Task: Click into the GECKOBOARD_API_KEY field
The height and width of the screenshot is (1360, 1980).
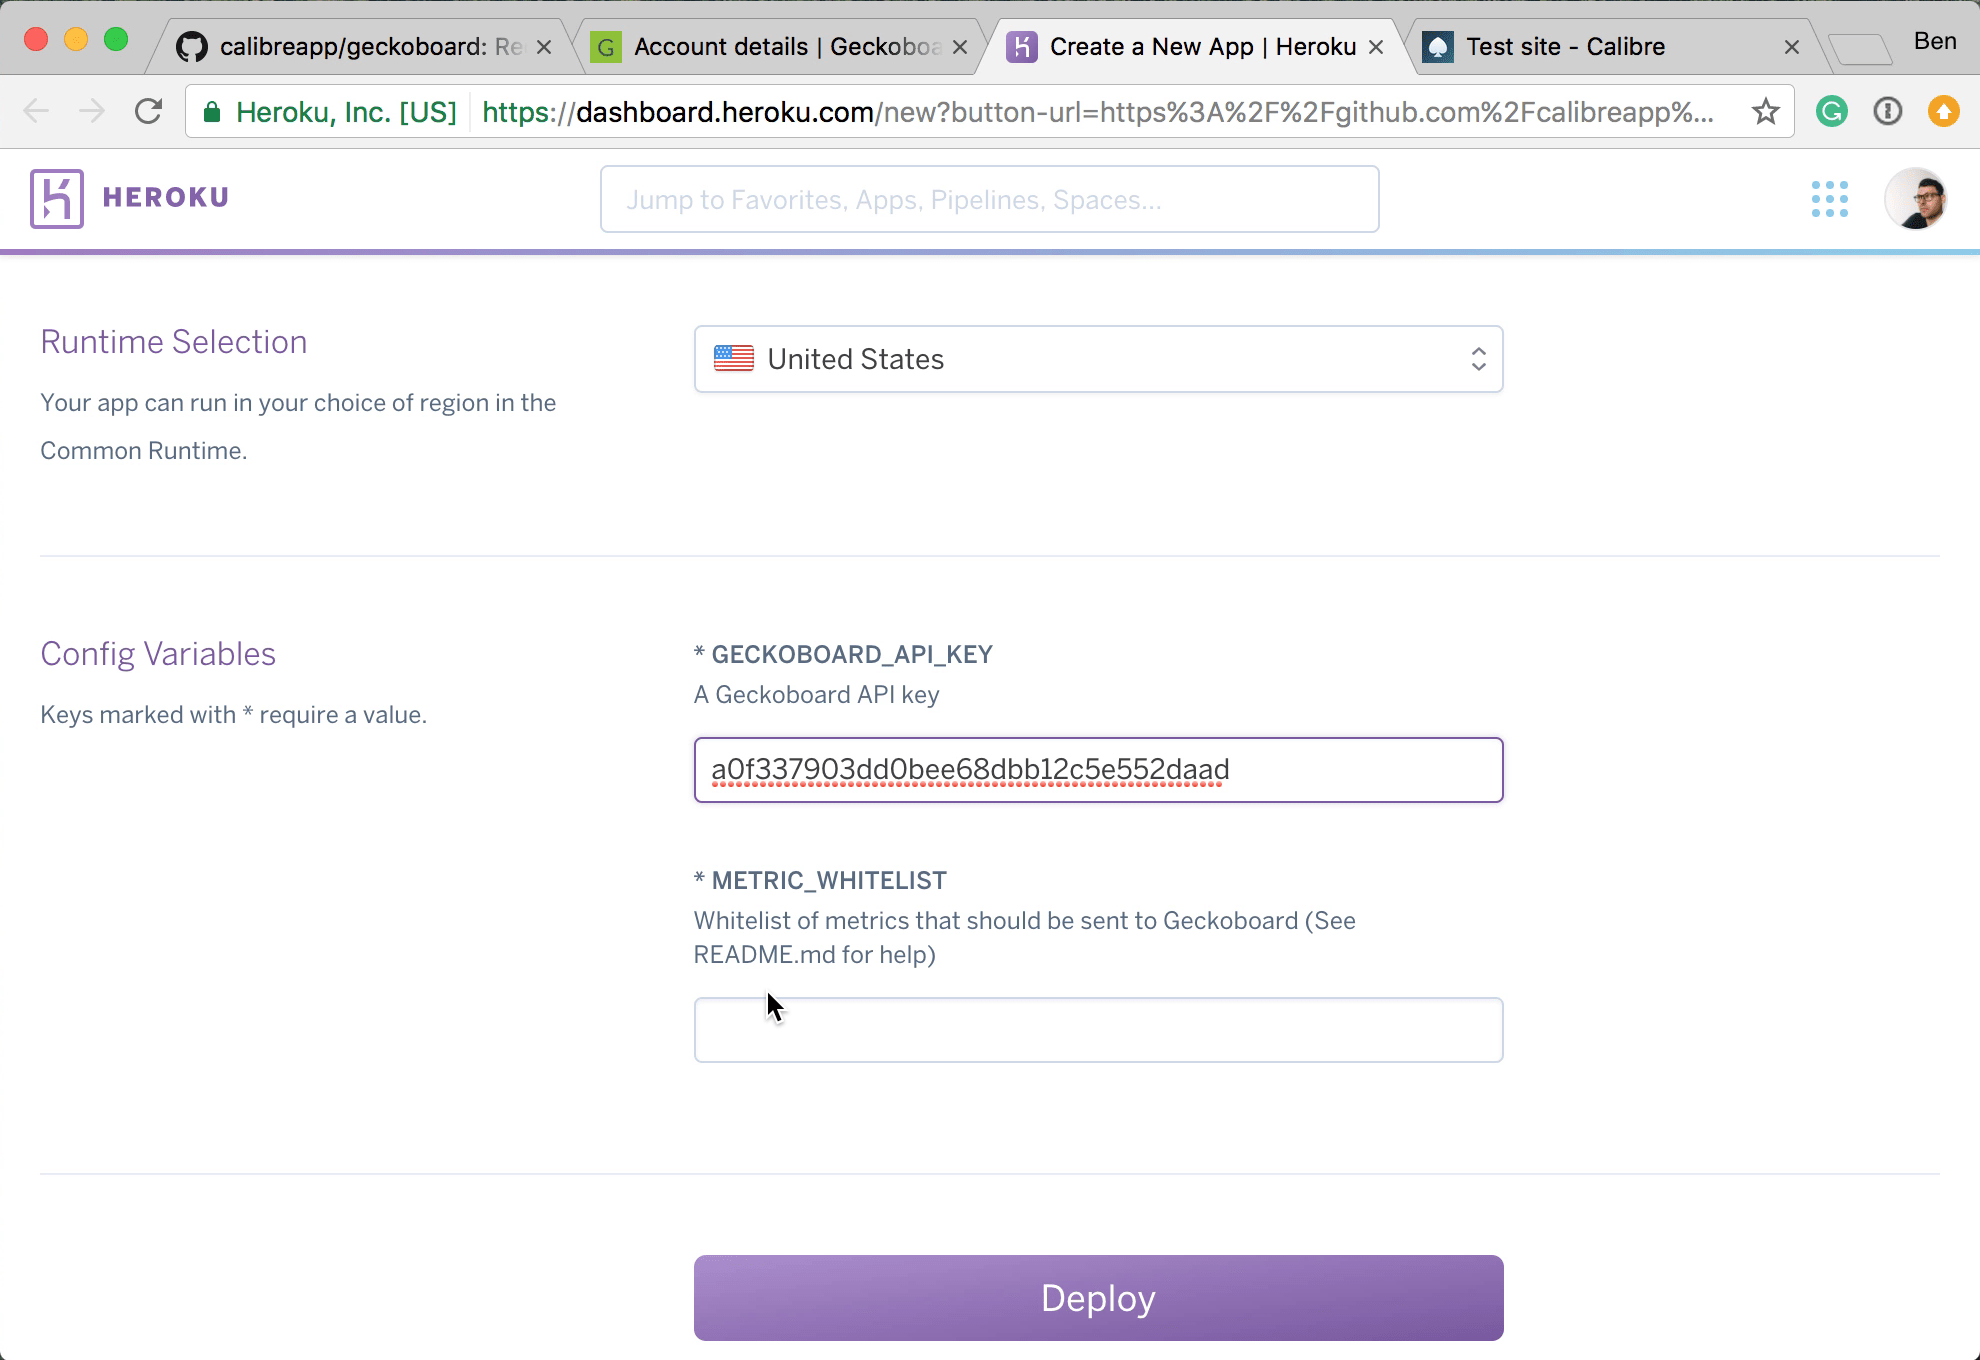Action: 1098,770
